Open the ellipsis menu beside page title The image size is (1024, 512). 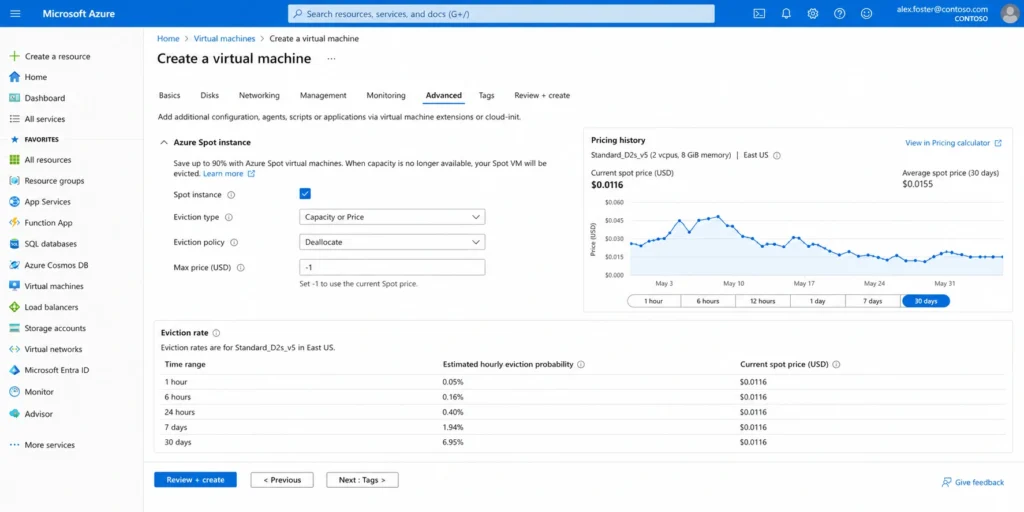point(331,59)
